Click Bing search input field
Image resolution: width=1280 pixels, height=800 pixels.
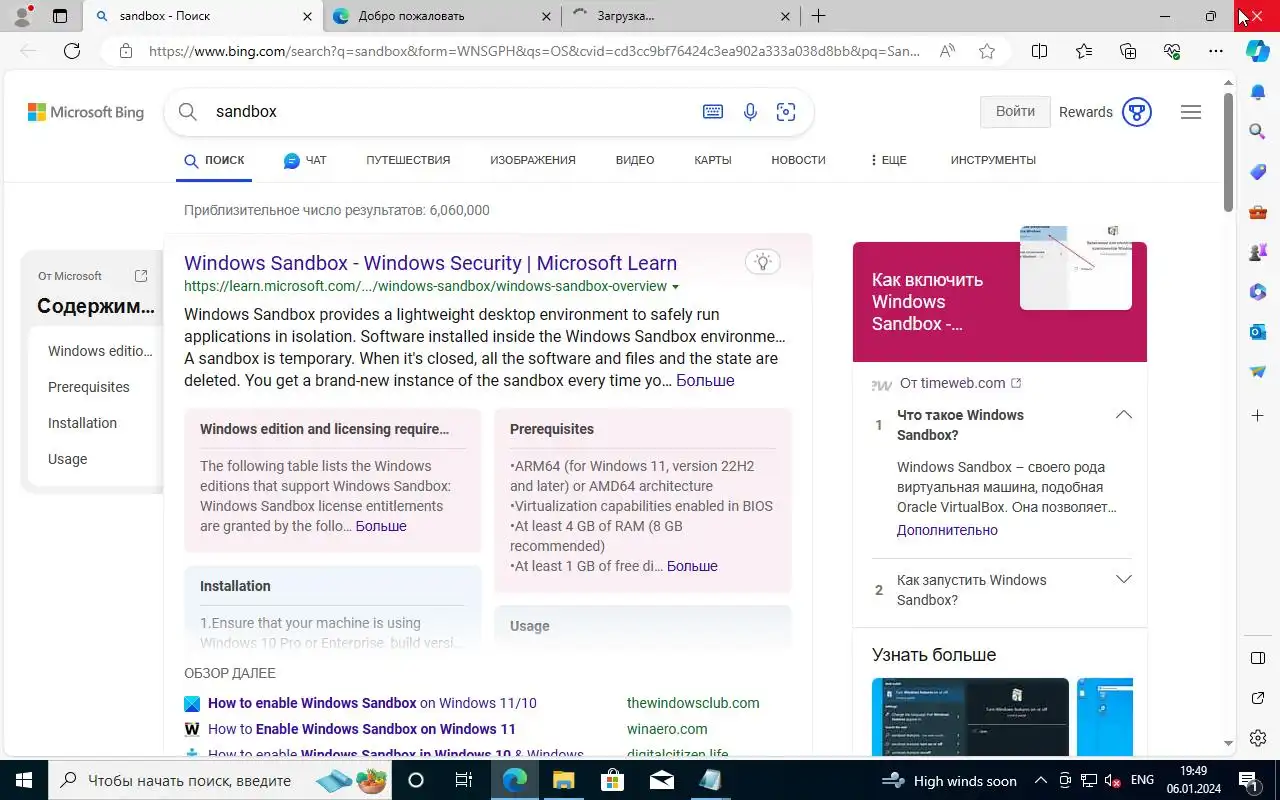pyautogui.click(x=450, y=112)
